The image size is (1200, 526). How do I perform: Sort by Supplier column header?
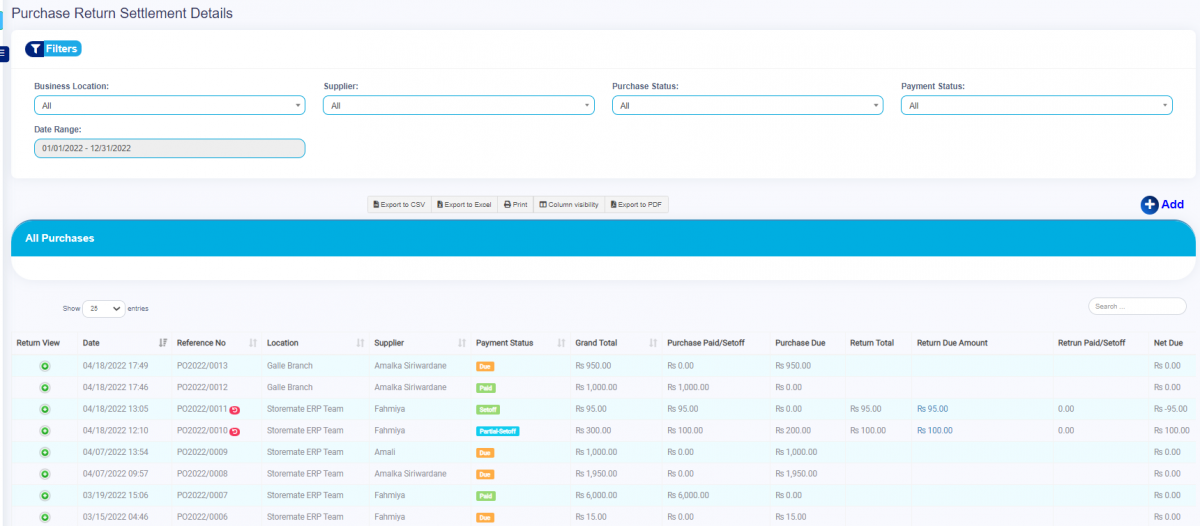click(420, 343)
